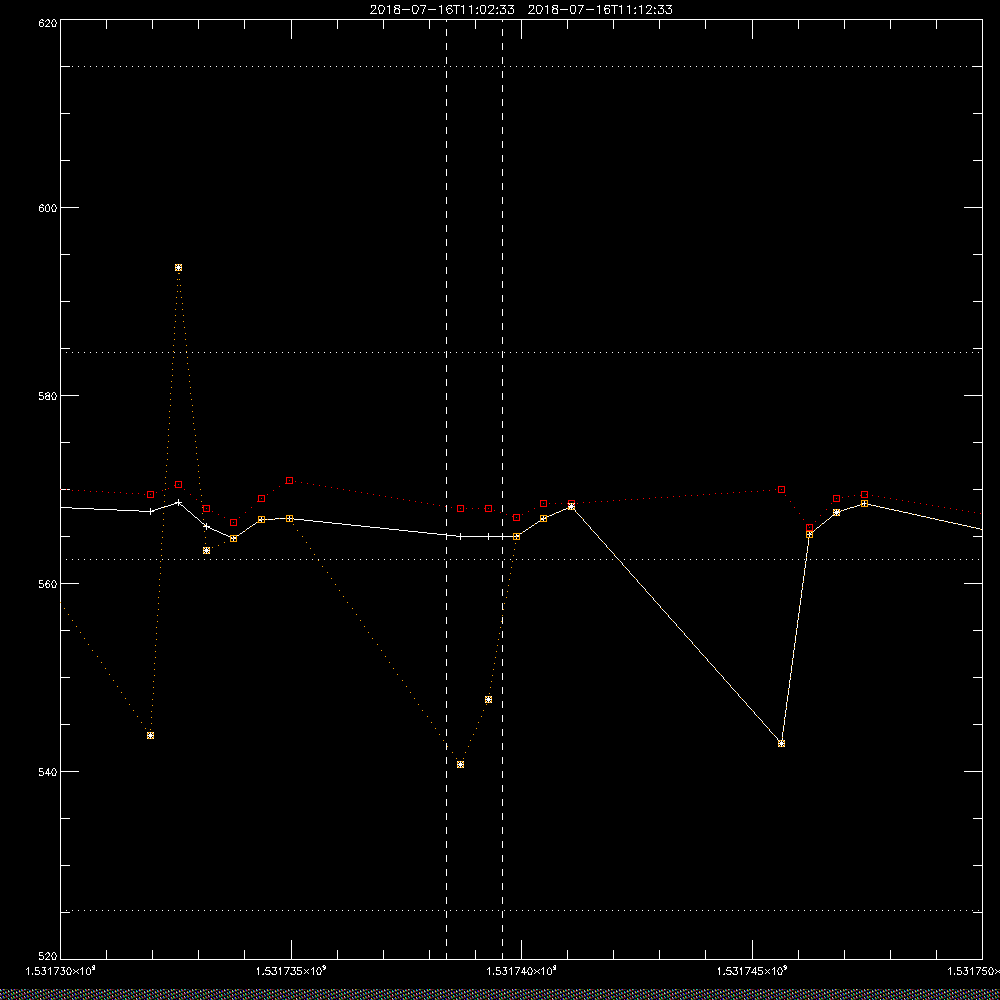Click the white line's minimum point near 543
This screenshot has height=1000, width=1000.
pyautogui.click(x=782, y=744)
